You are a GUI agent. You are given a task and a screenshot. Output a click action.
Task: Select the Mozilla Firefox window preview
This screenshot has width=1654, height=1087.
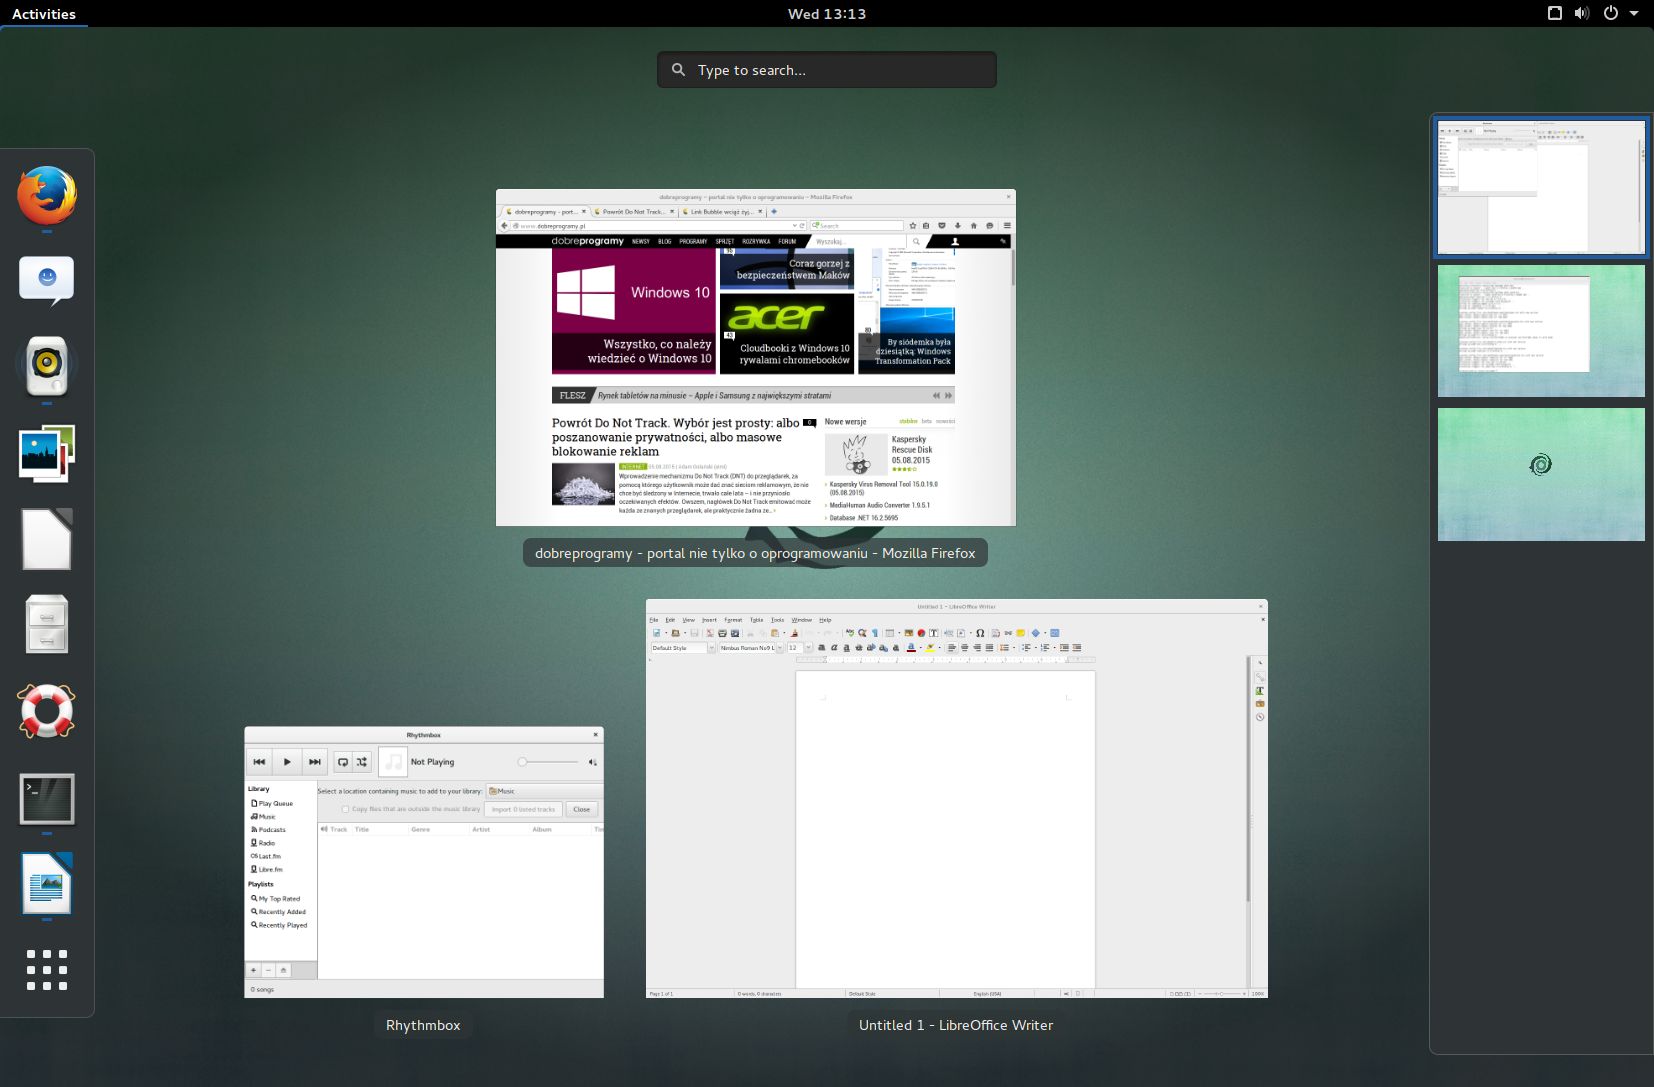click(x=755, y=358)
